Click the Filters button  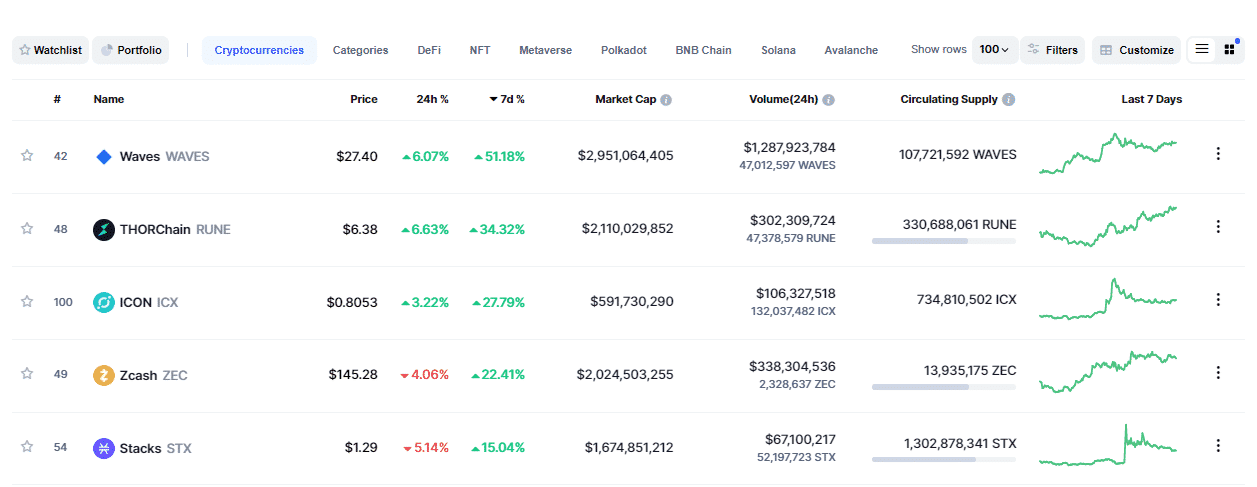1053,50
